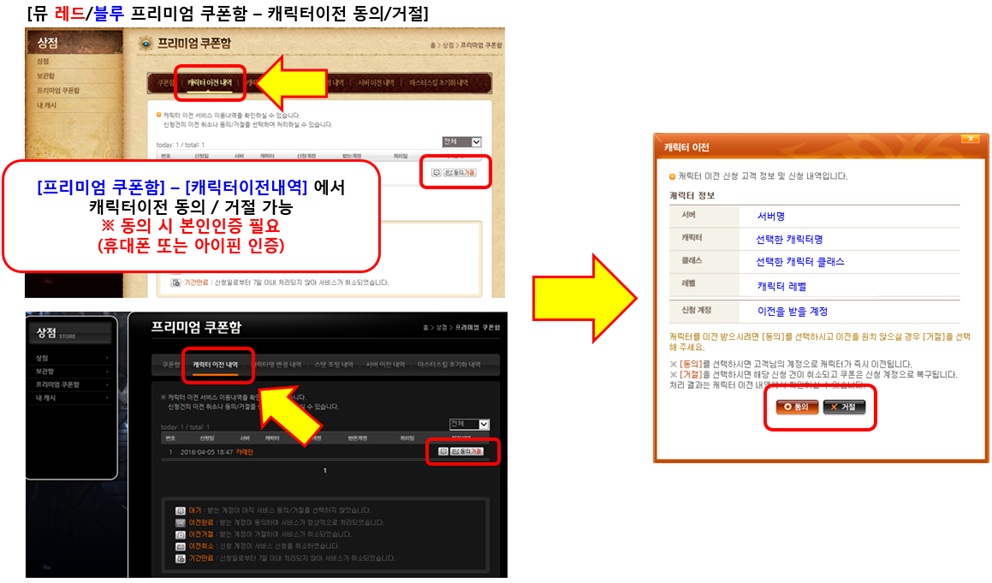Click 캐릭터 정보 heading in popup
The width and height of the screenshot is (992, 583).
pyautogui.click(x=692, y=195)
